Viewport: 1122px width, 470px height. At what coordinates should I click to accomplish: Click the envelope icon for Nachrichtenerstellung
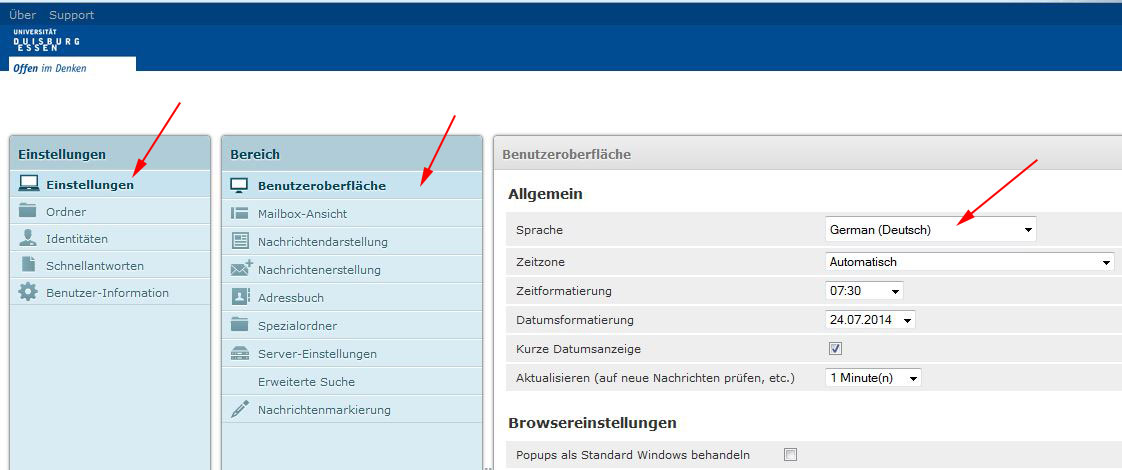point(241,269)
